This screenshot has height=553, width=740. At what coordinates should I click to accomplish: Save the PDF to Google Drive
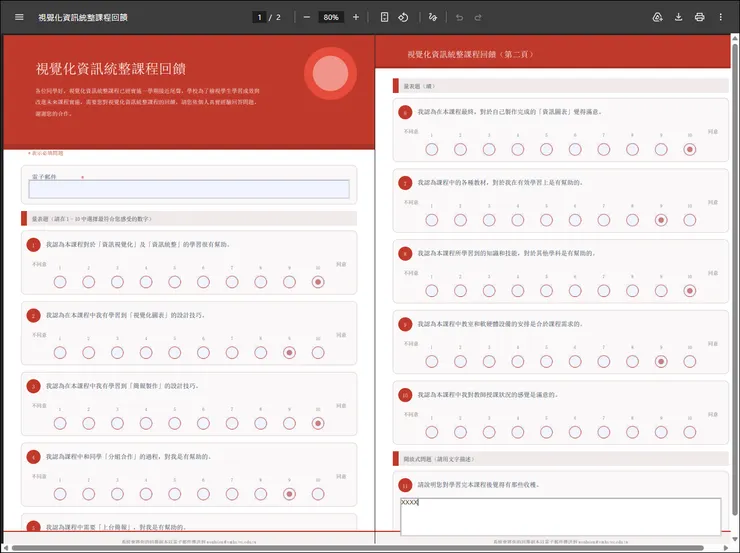coord(657,17)
